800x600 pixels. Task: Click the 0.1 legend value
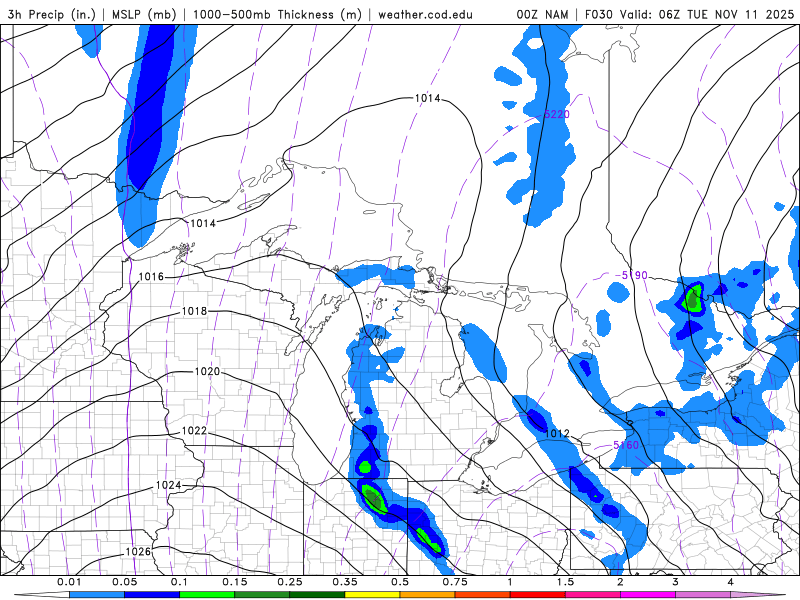click(180, 582)
